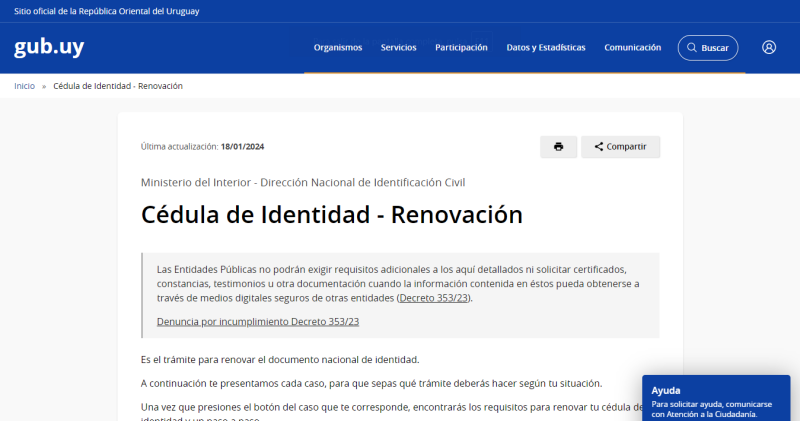Open the Decreto 353/23 link
This screenshot has width=800, height=421.
(x=434, y=298)
